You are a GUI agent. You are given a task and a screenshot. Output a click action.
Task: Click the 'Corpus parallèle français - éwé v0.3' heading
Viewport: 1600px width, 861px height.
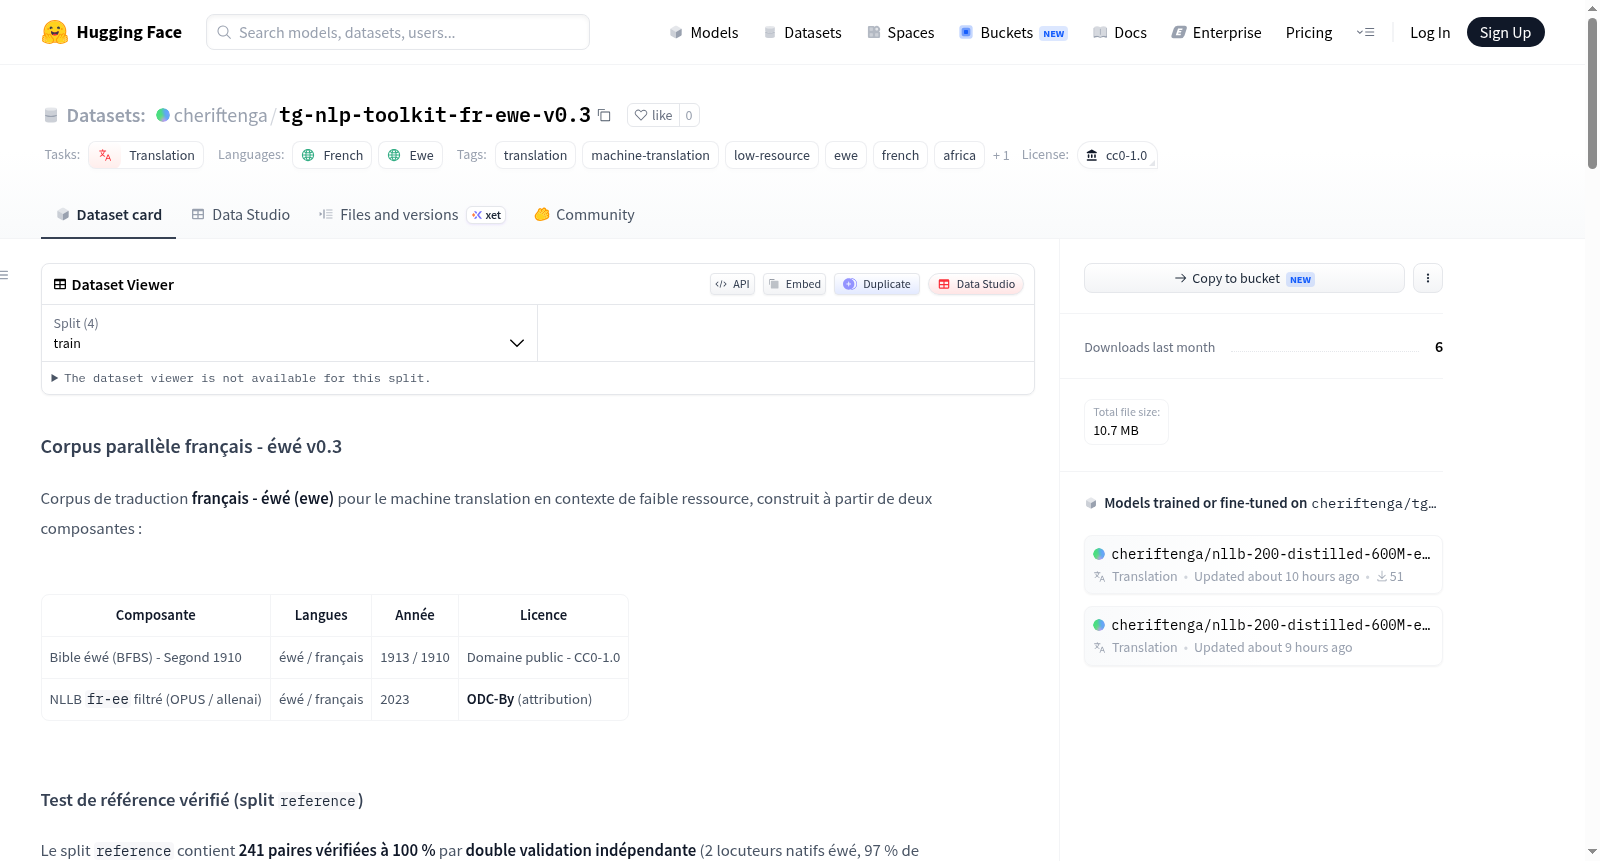coord(191,446)
